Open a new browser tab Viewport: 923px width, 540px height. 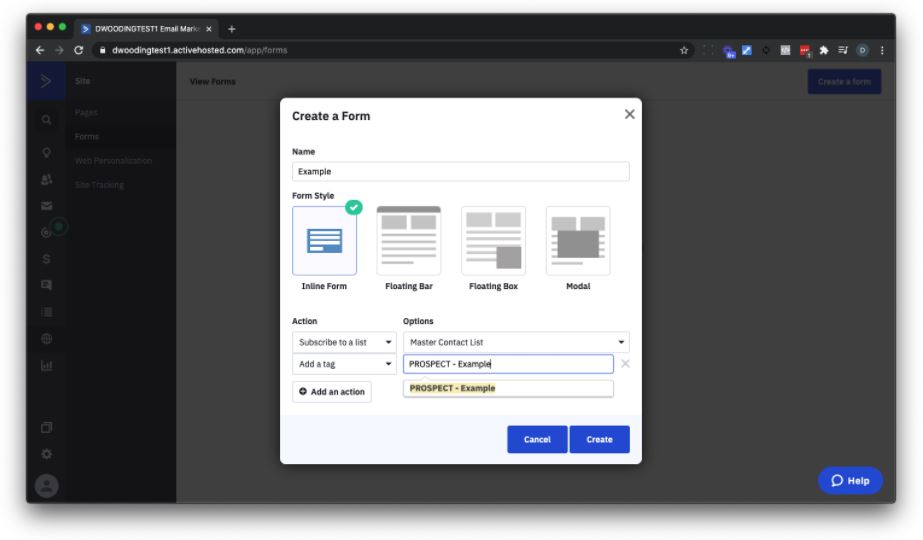tap(232, 28)
